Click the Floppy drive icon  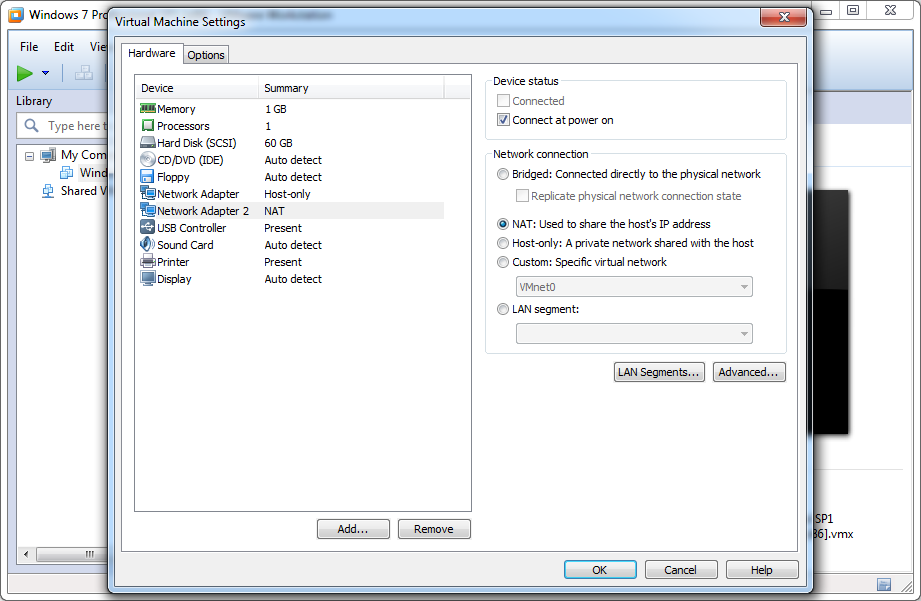148,177
